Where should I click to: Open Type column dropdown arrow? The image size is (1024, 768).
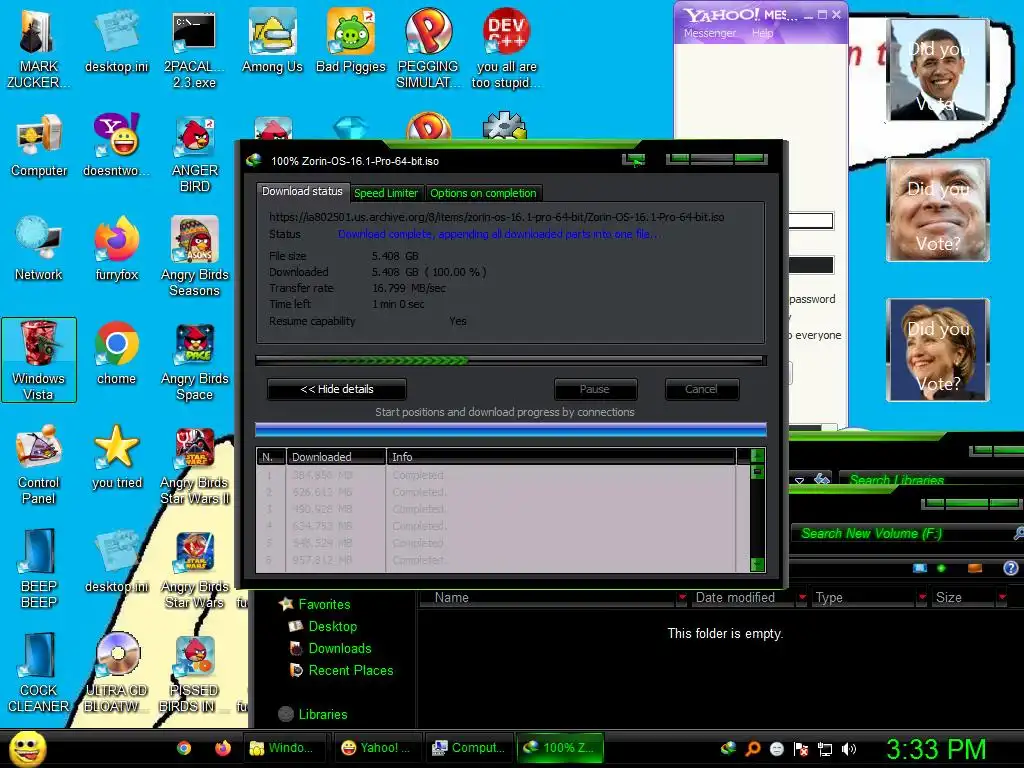921,597
